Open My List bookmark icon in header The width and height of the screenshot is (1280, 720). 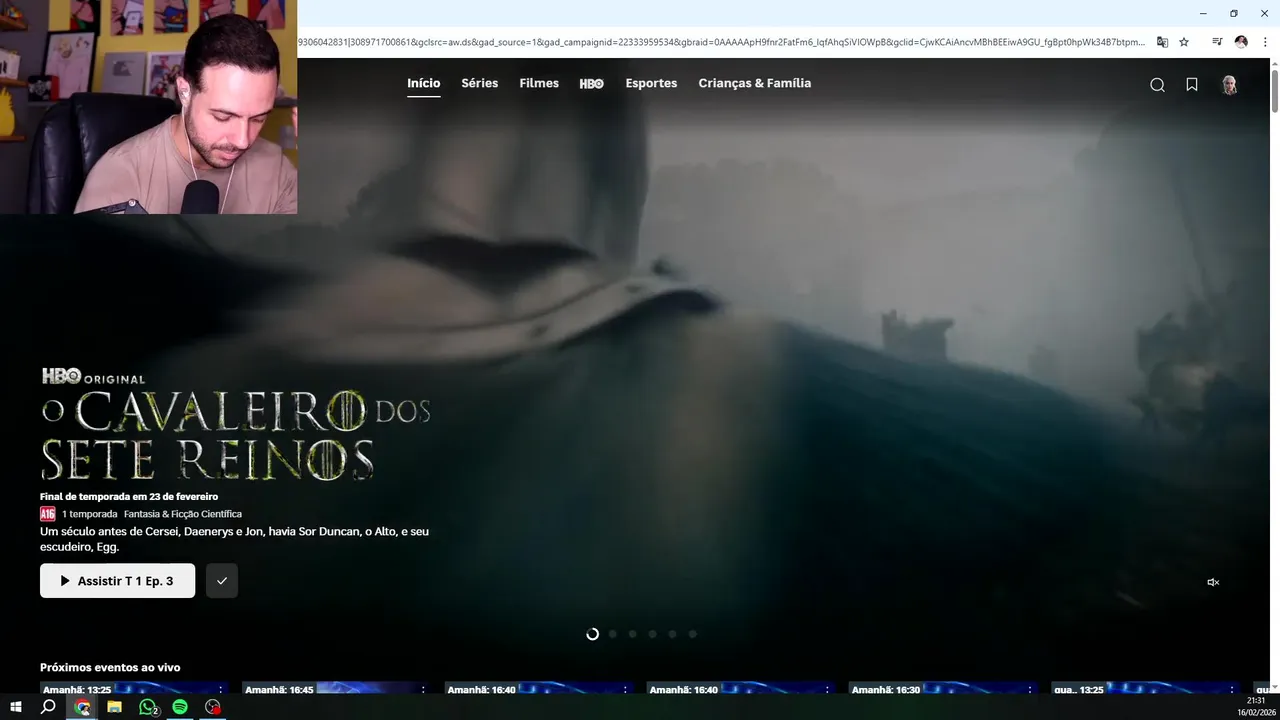tap(1192, 85)
